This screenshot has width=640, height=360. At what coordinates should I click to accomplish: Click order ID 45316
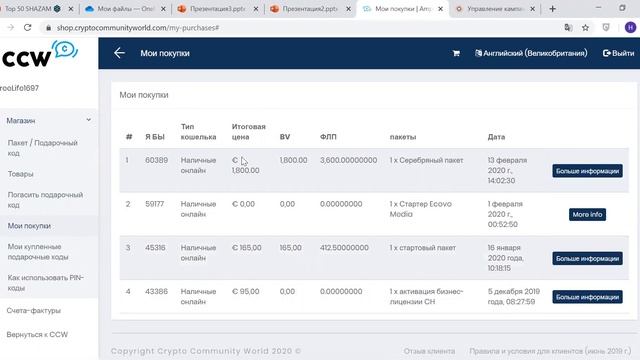155,247
